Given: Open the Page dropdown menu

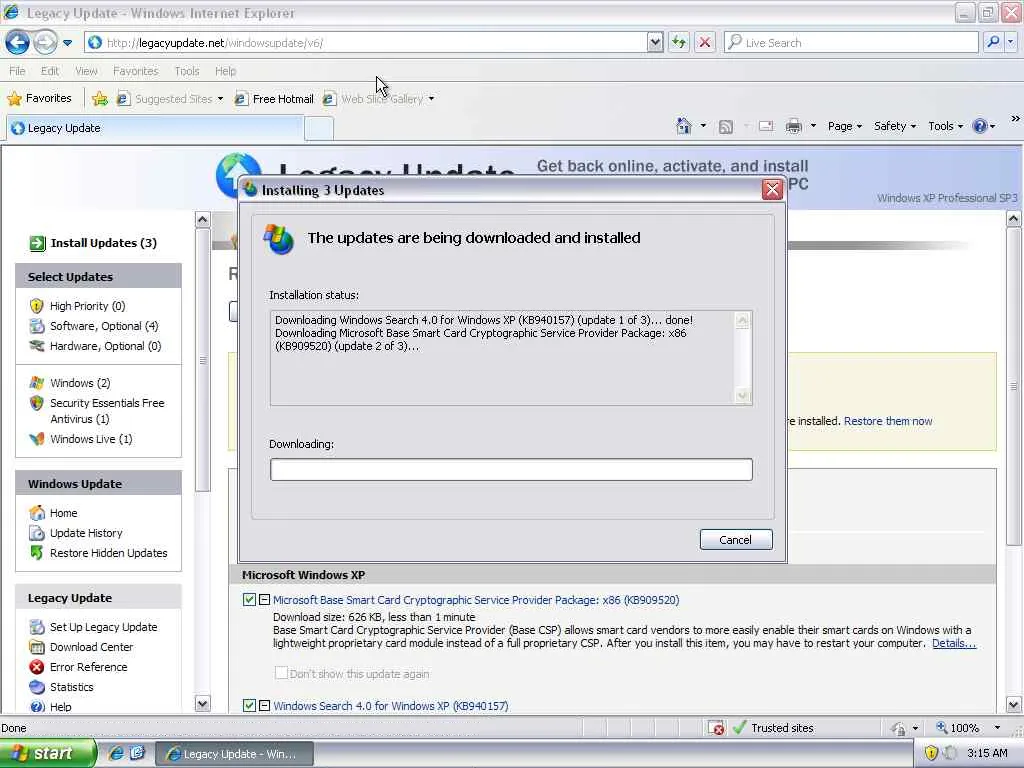Looking at the screenshot, I should click(844, 126).
